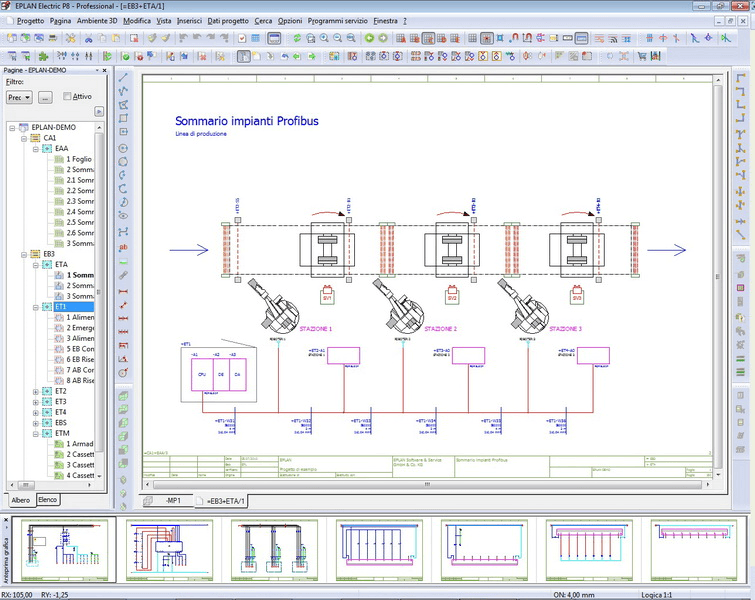Screen dimensions: 755x600
Task: Click the blue table grid icon
Action: [x=256, y=38]
